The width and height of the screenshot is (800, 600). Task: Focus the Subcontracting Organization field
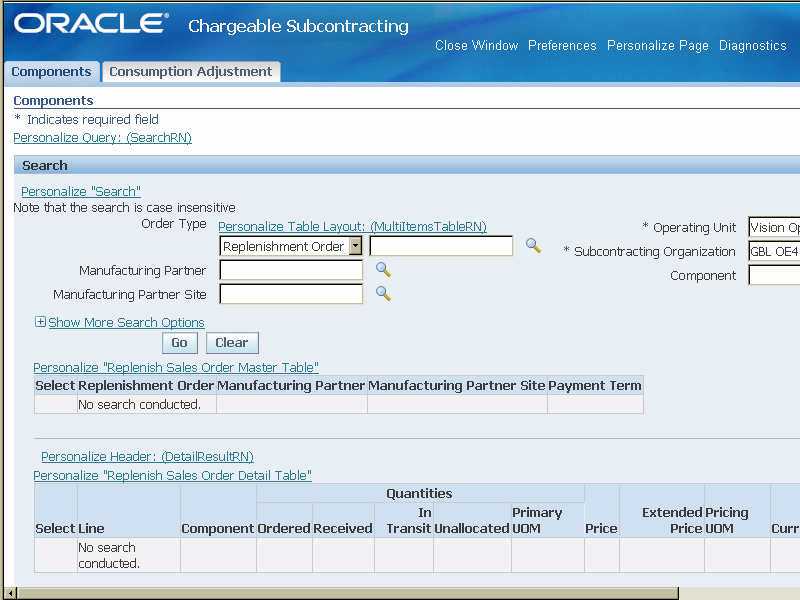coord(774,251)
